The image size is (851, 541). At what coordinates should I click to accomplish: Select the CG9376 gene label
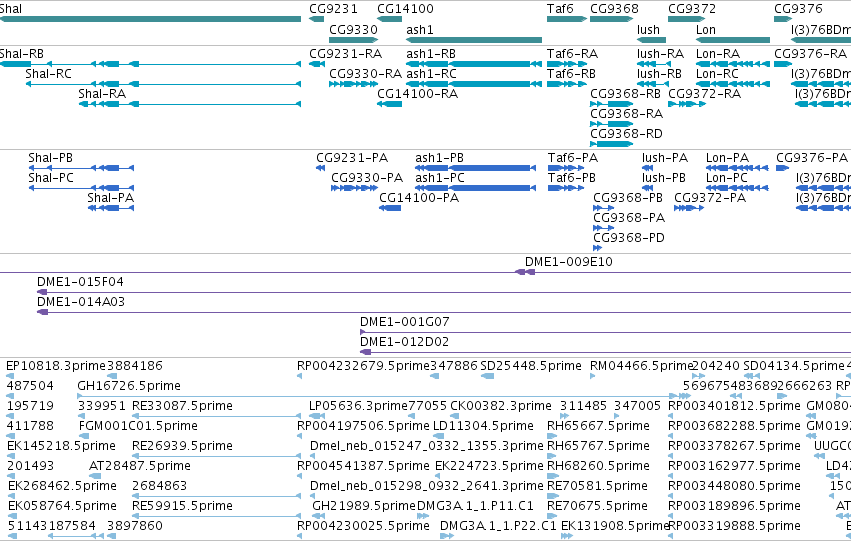[x=798, y=9]
